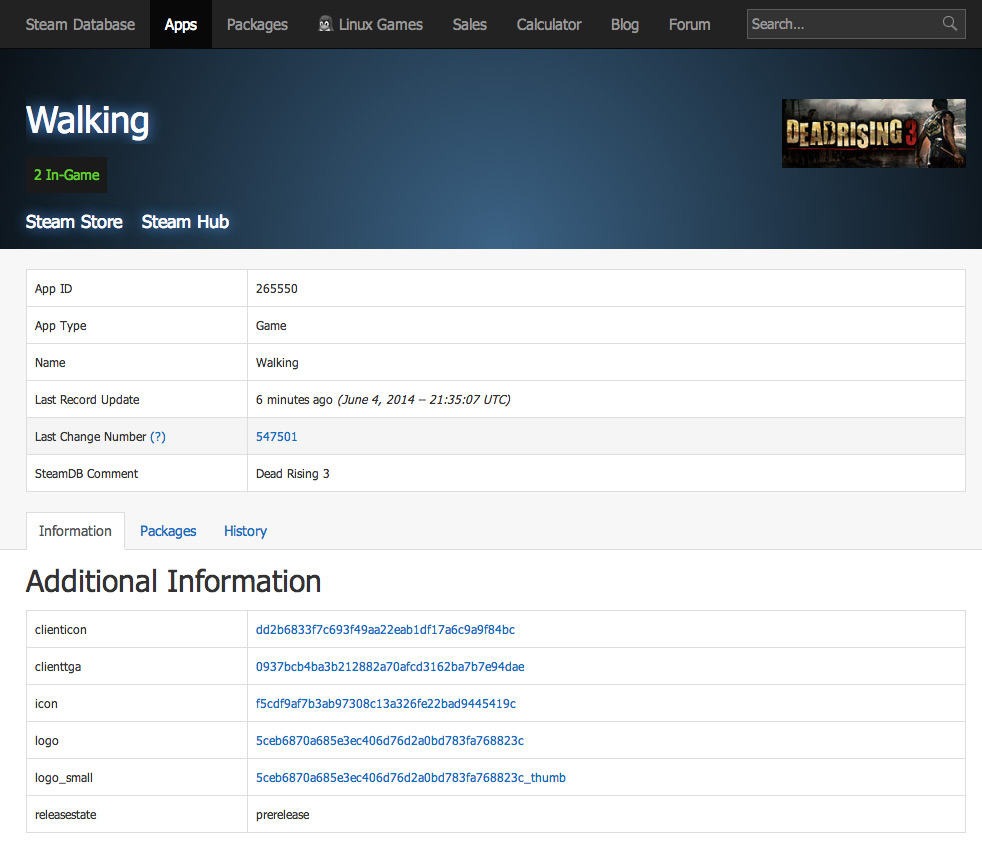Open the Calculator page
Screen dimensions: 982x860
click(x=549, y=24)
